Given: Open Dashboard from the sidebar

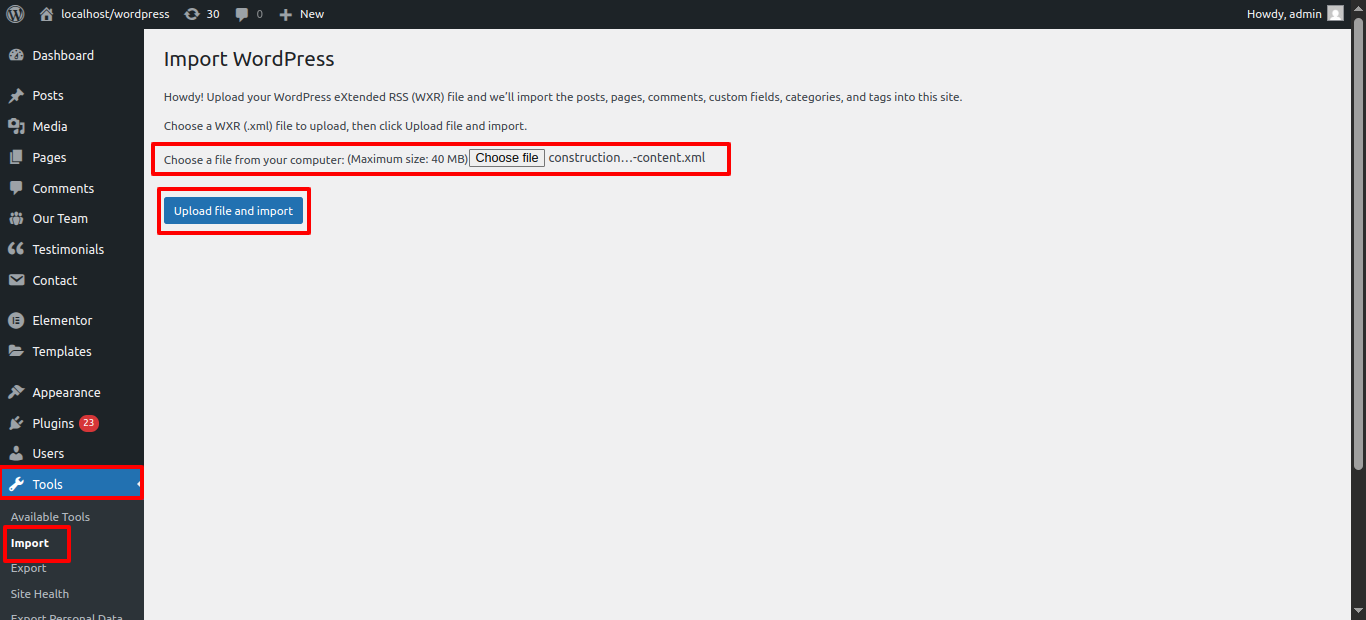Looking at the screenshot, I should point(63,56).
